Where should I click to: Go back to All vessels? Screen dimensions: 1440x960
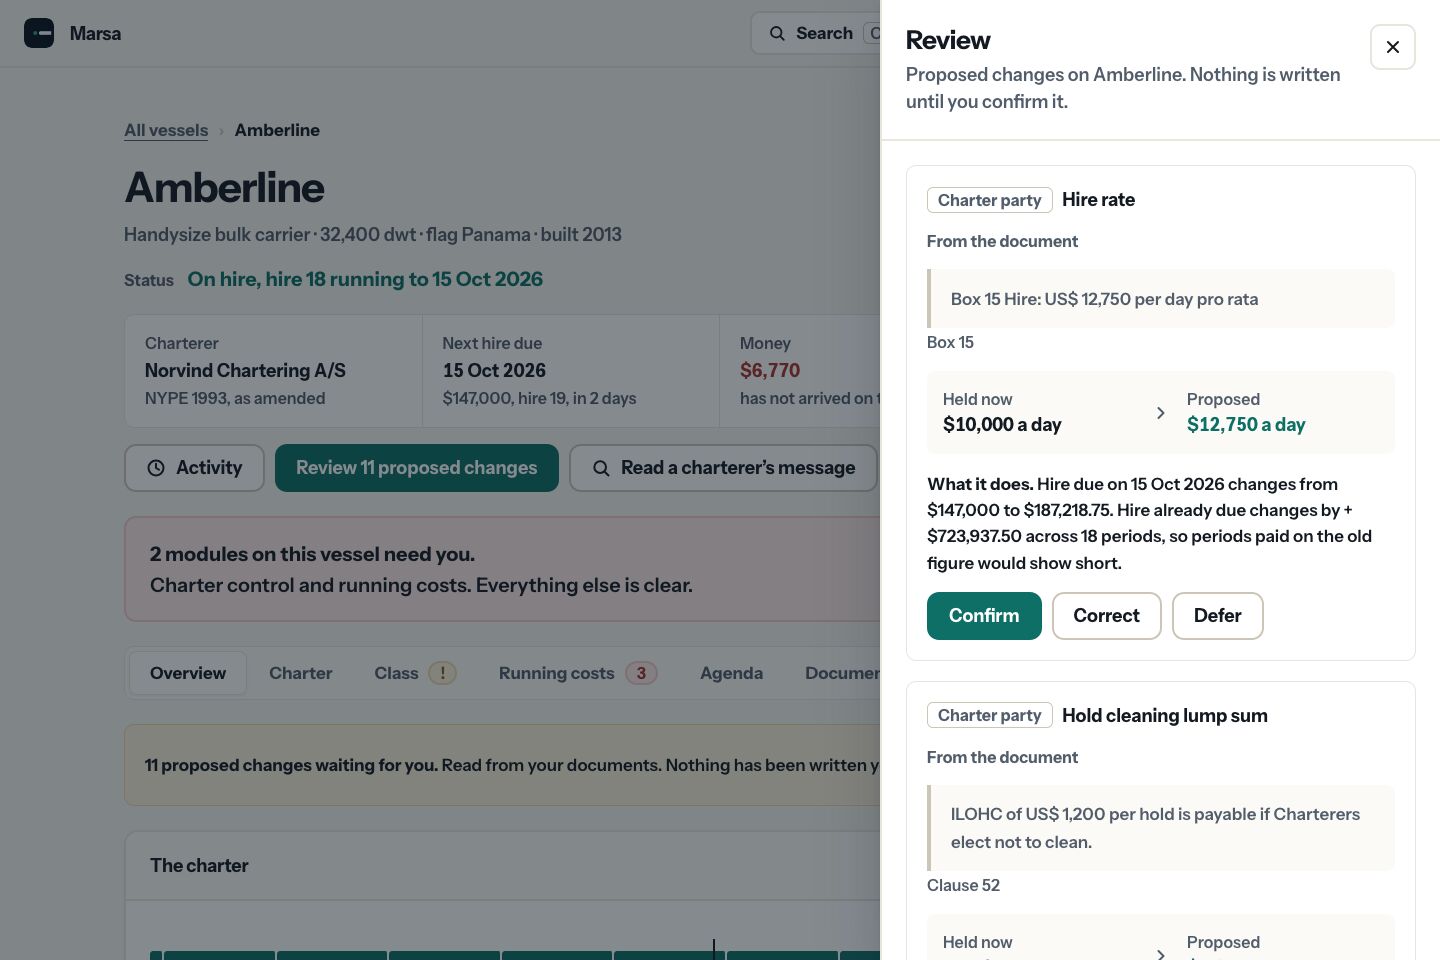click(x=166, y=130)
